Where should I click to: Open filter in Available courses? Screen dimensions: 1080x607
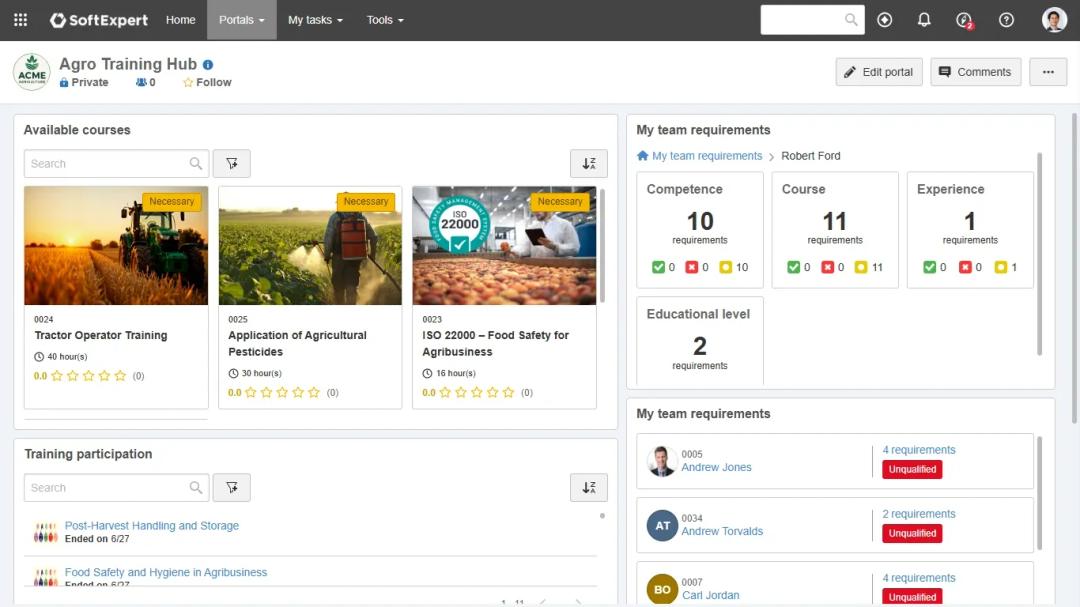click(x=232, y=164)
